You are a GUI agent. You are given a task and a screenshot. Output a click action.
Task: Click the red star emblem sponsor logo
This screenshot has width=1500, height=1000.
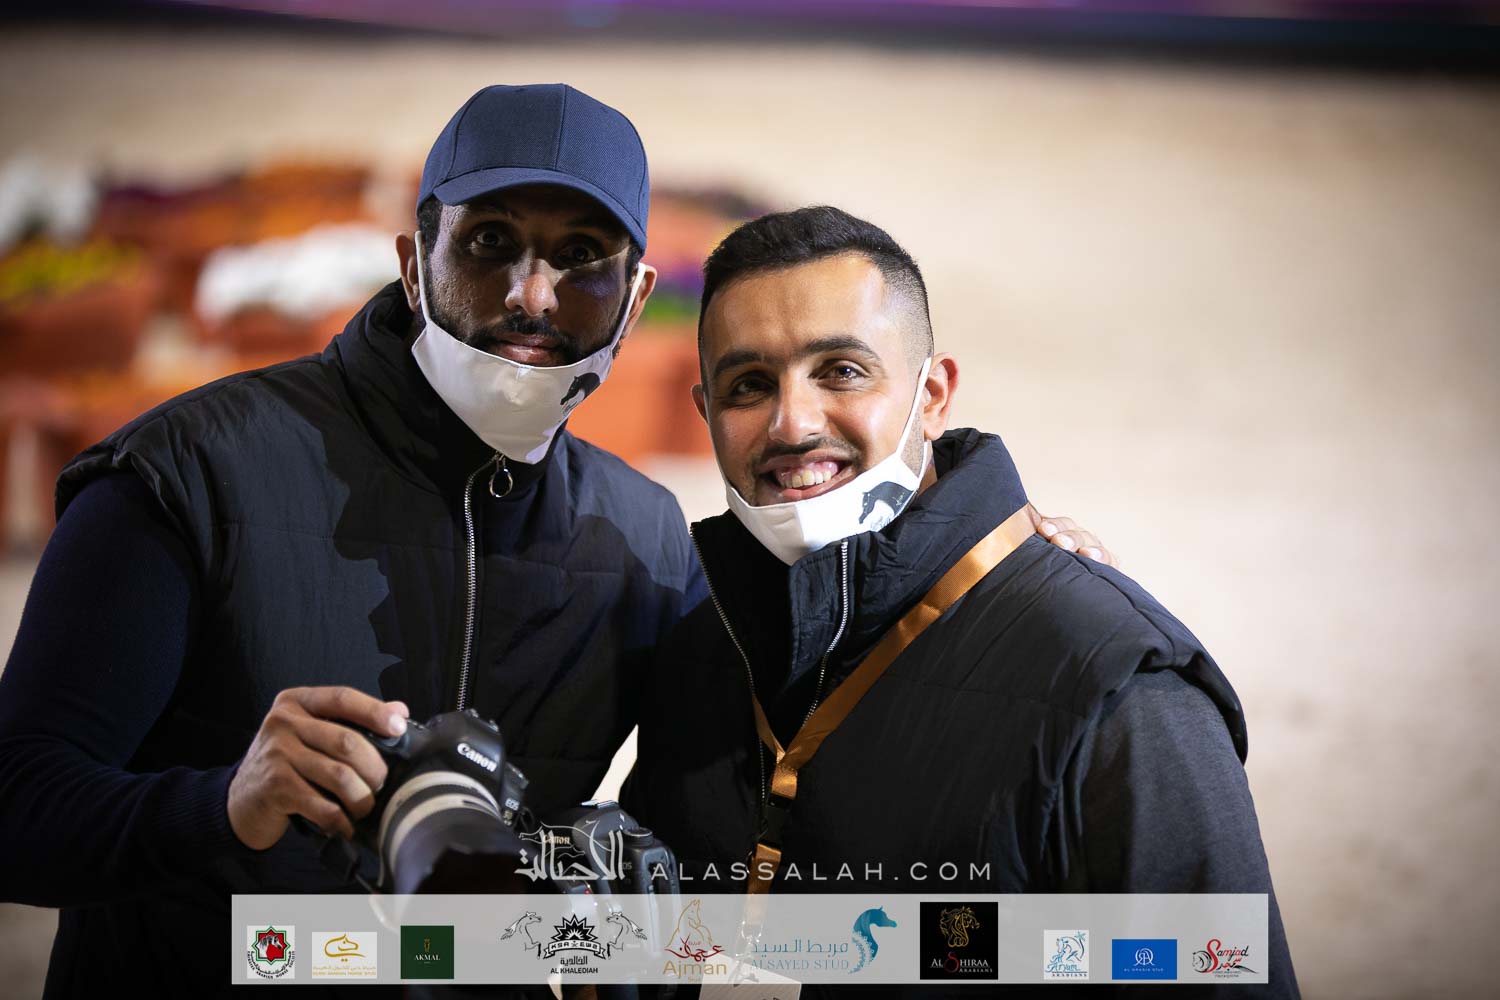270,951
